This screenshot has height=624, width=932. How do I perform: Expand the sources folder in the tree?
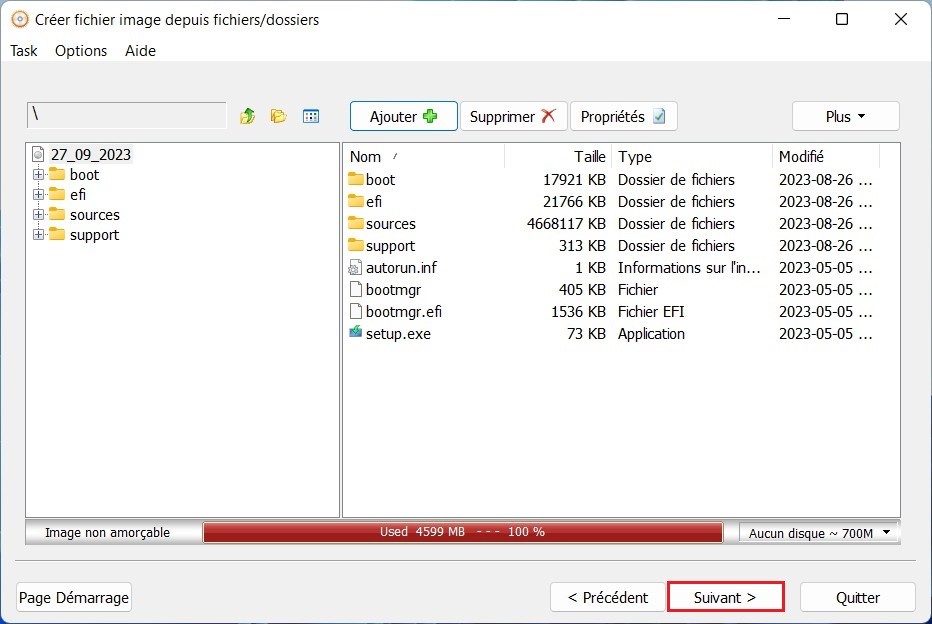click(x=37, y=214)
